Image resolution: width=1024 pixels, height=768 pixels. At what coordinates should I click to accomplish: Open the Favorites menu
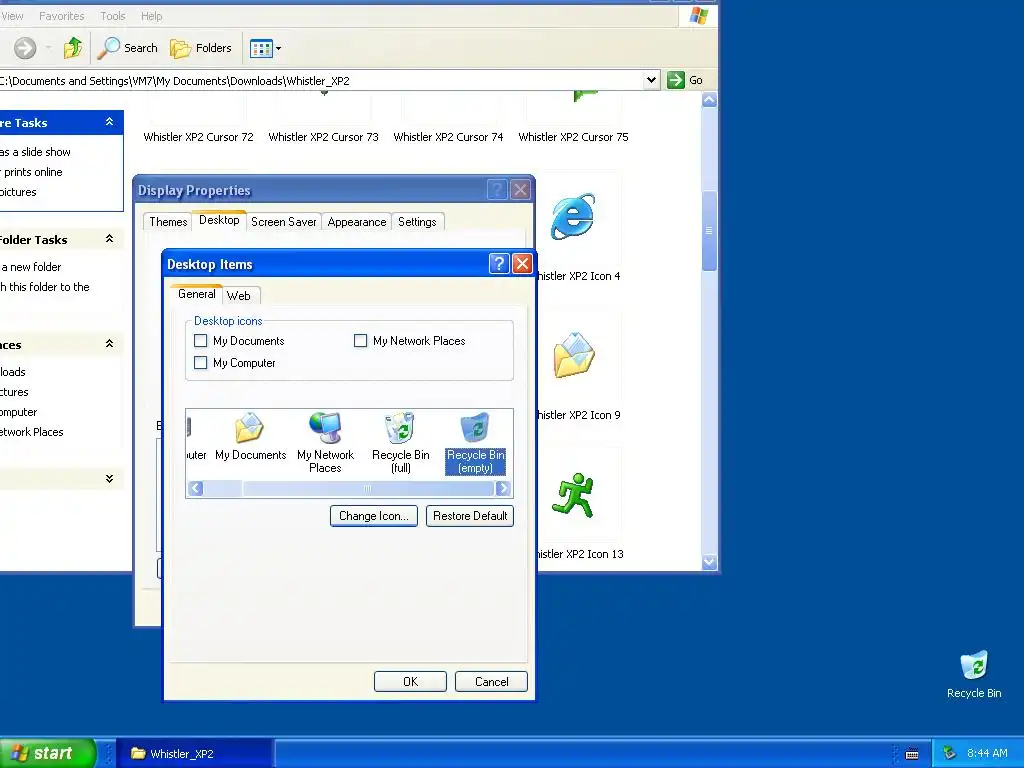pos(61,16)
